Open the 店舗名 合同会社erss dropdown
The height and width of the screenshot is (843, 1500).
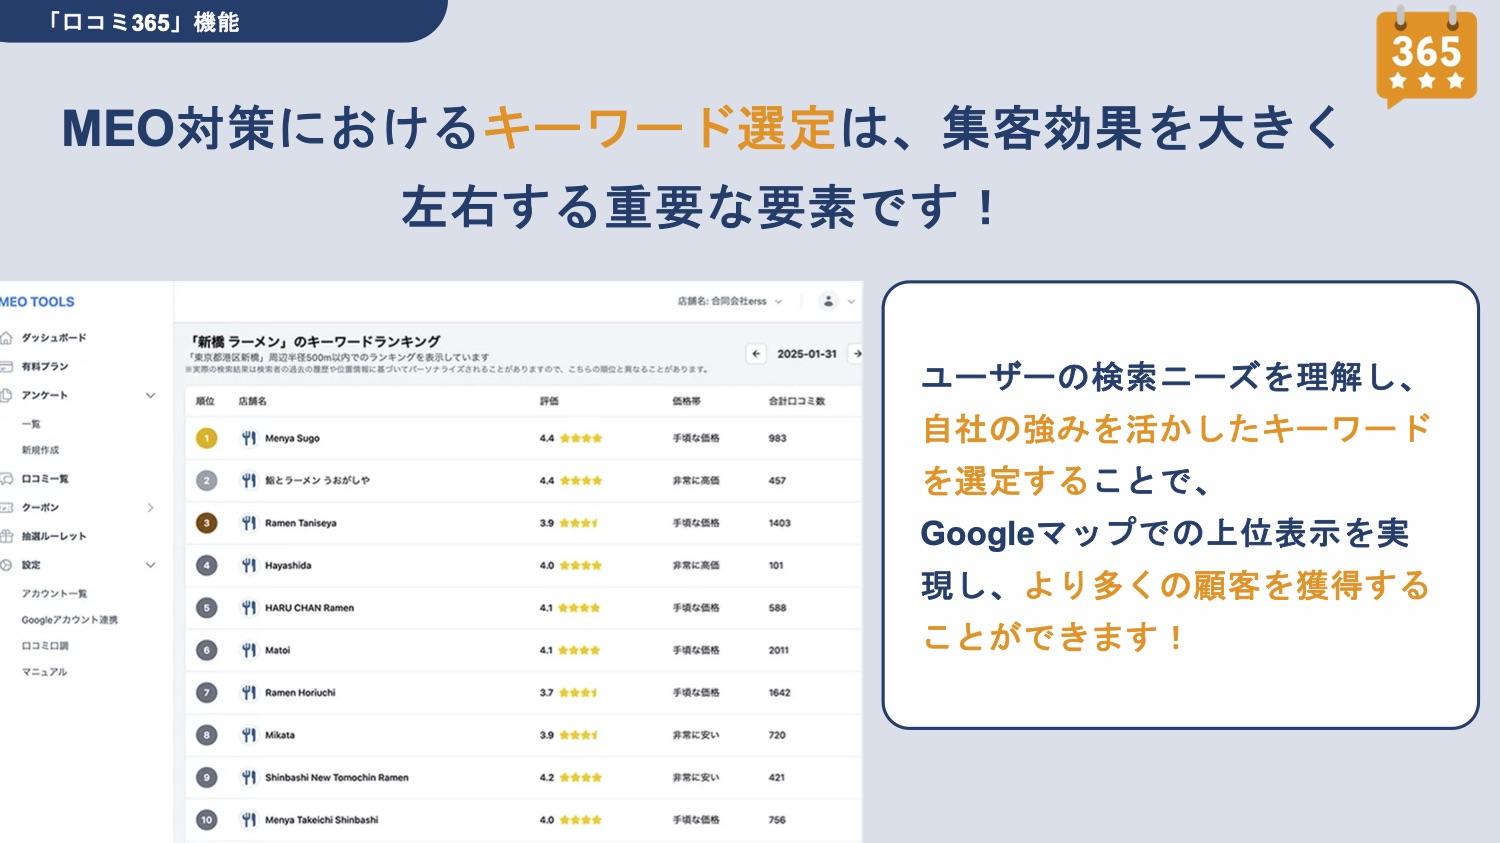coord(730,301)
